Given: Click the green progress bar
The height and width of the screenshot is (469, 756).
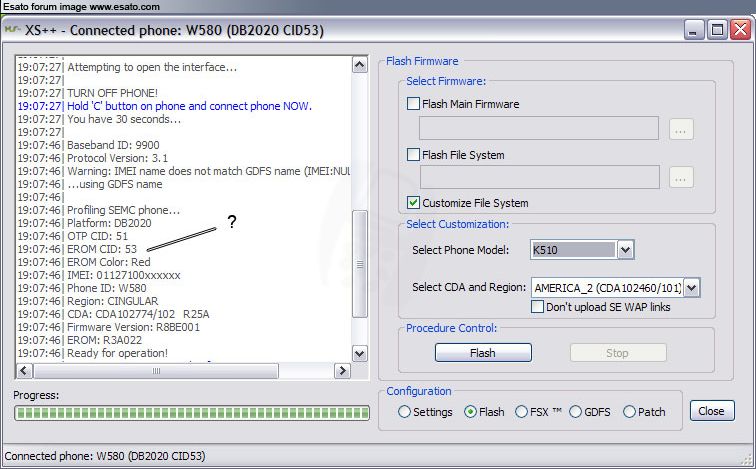Looking at the screenshot, I should point(192,413).
